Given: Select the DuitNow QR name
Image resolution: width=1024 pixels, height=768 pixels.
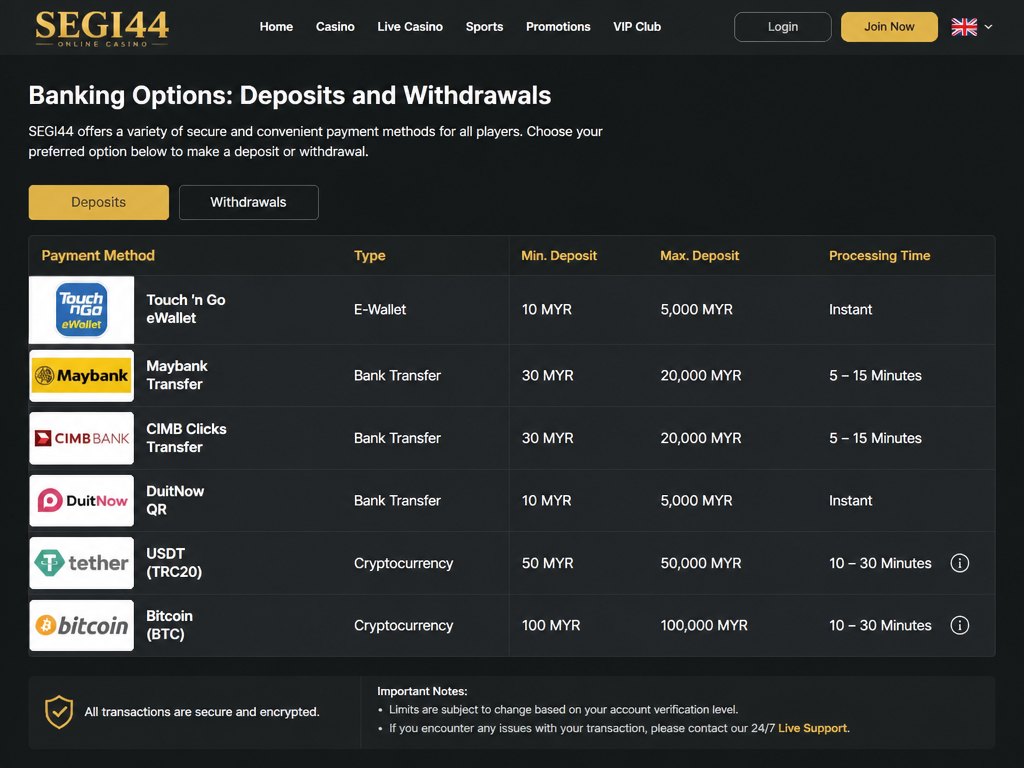Looking at the screenshot, I should coord(175,500).
